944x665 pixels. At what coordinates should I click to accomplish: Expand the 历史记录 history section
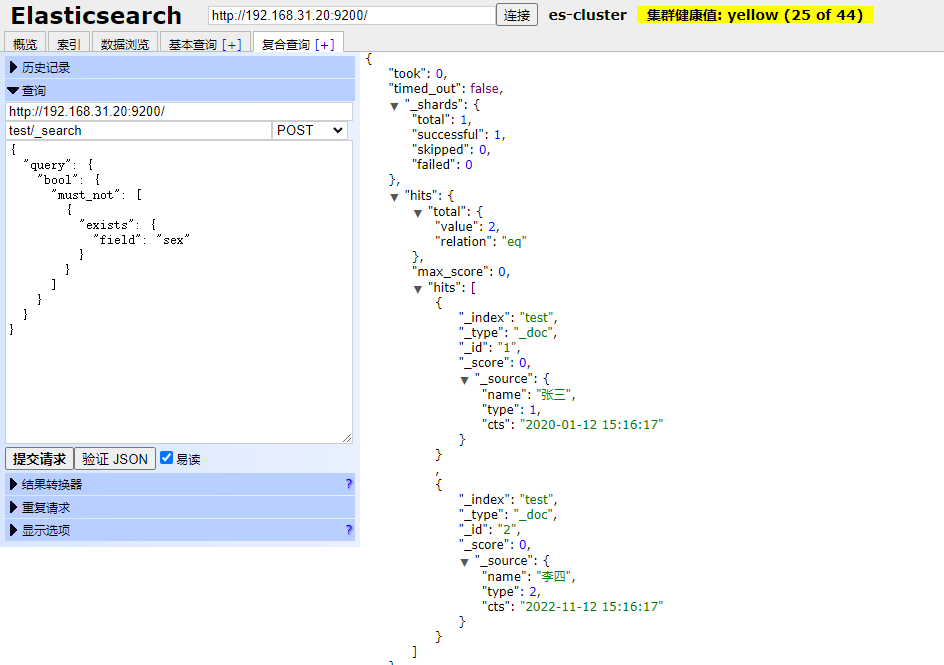pos(180,67)
